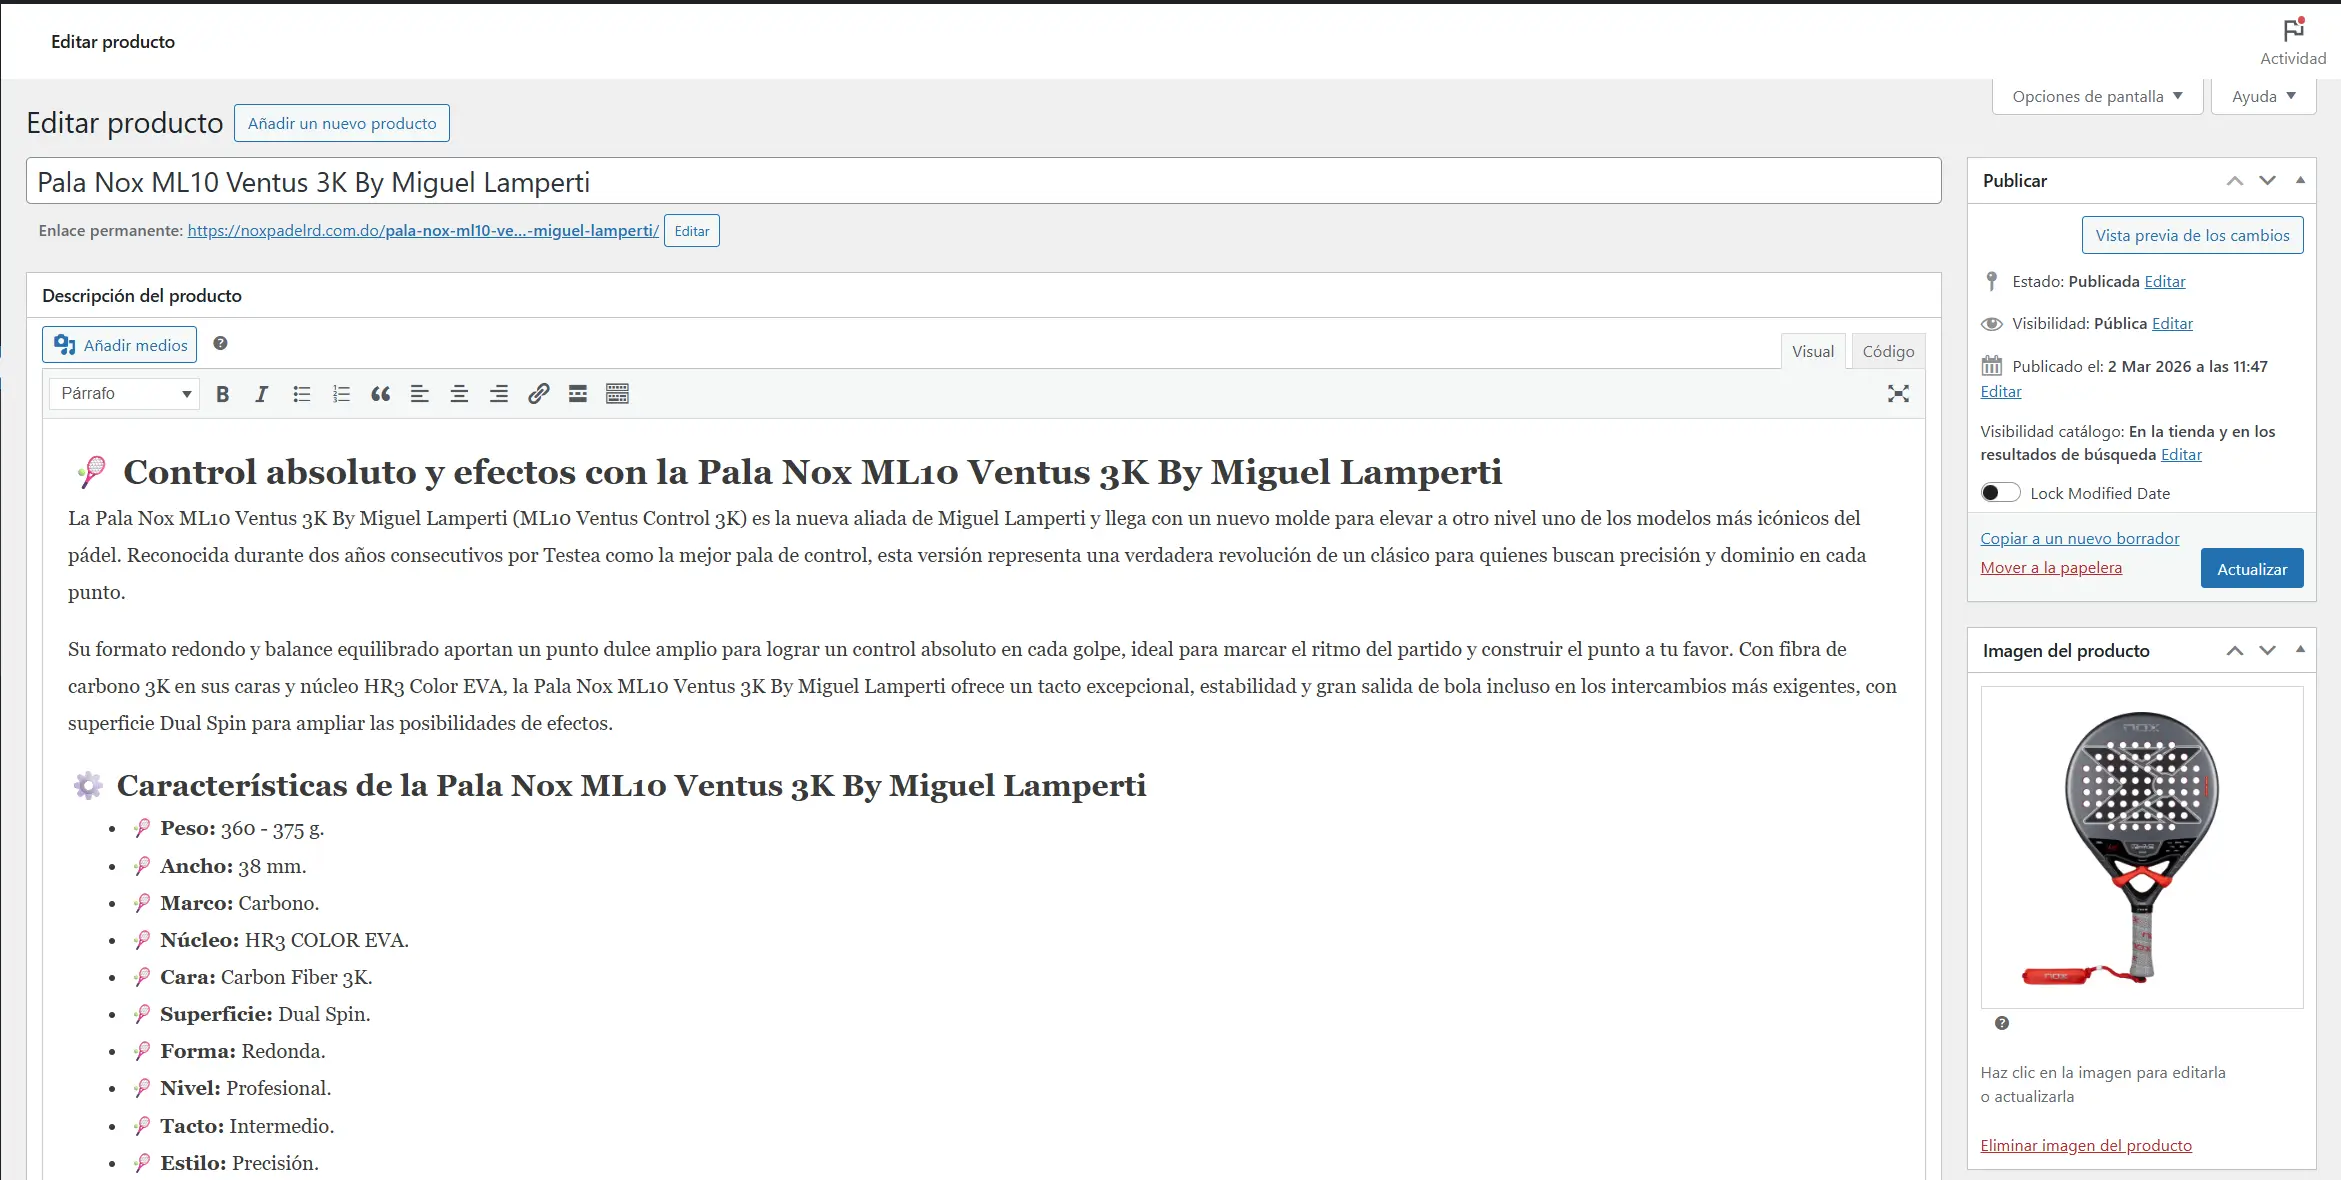Apply blockquote formatting
Viewport: 2341px width, 1180px height.
point(380,394)
